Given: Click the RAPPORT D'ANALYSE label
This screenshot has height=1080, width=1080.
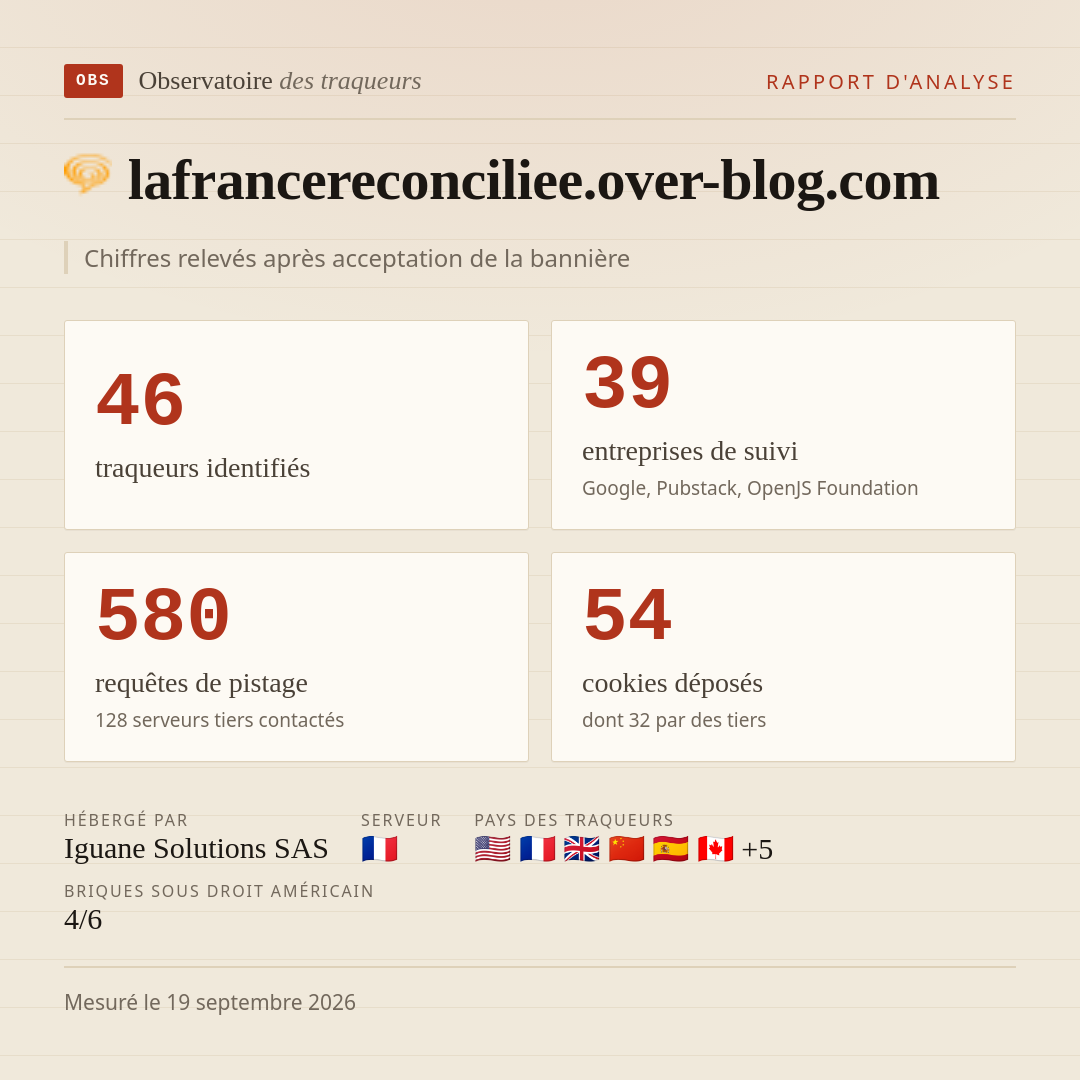Looking at the screenshot, I should (891, 82).
